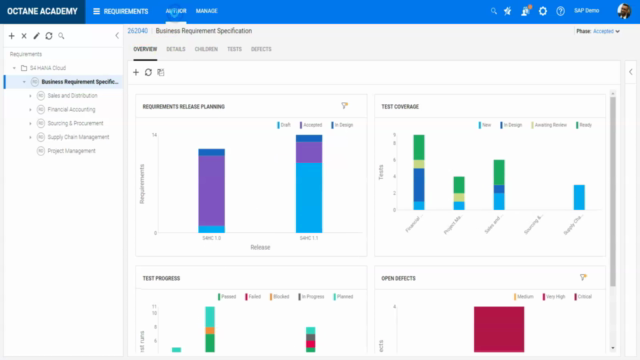Switch to the Overview tab
The width and height of the screenshot is (640, 360).
pos(145,49)
